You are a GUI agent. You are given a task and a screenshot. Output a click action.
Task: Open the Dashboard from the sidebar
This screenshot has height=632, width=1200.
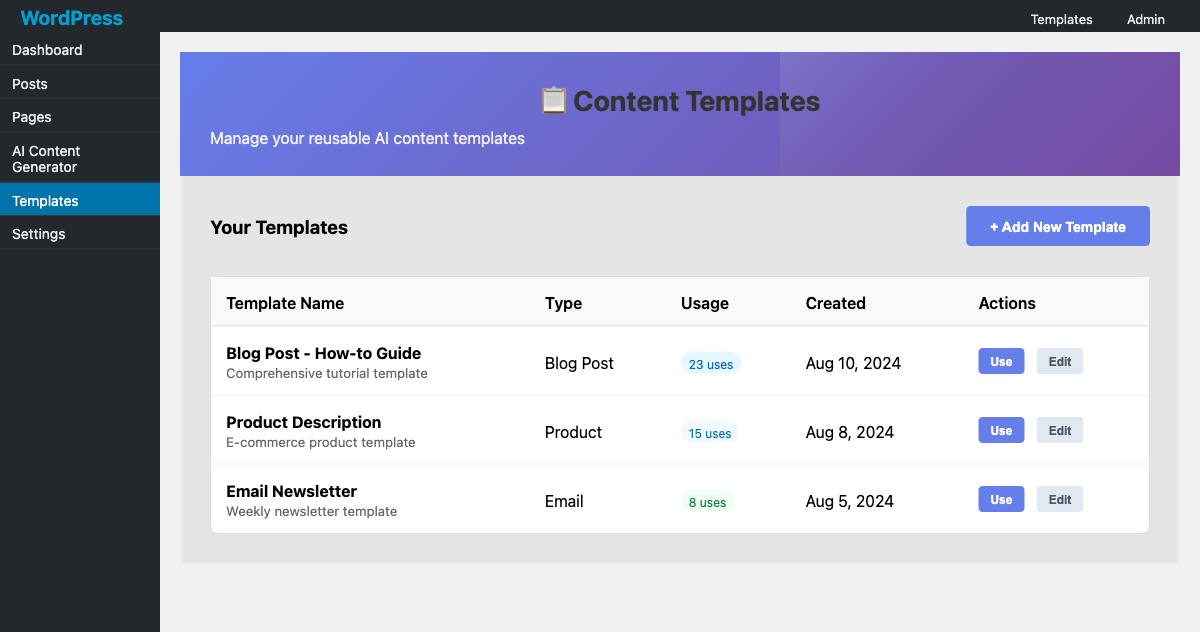tap(47, 50)
